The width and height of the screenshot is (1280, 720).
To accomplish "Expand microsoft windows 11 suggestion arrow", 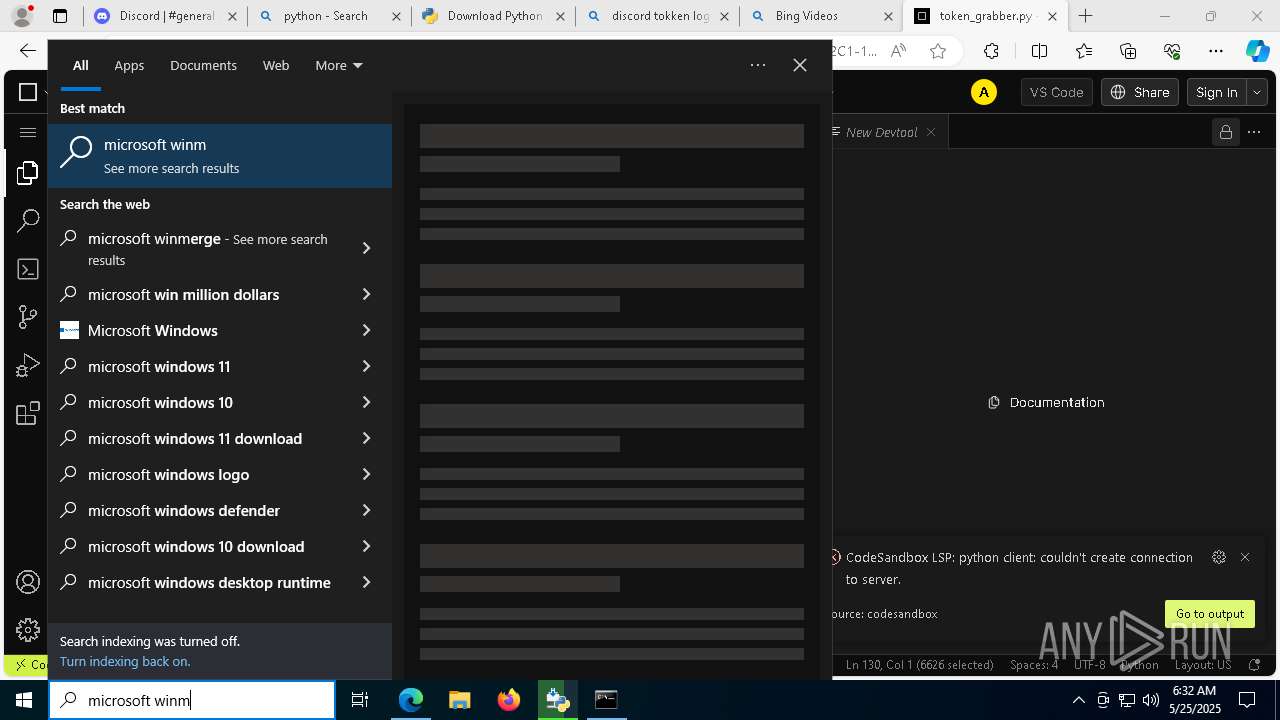I will (366, 366).
